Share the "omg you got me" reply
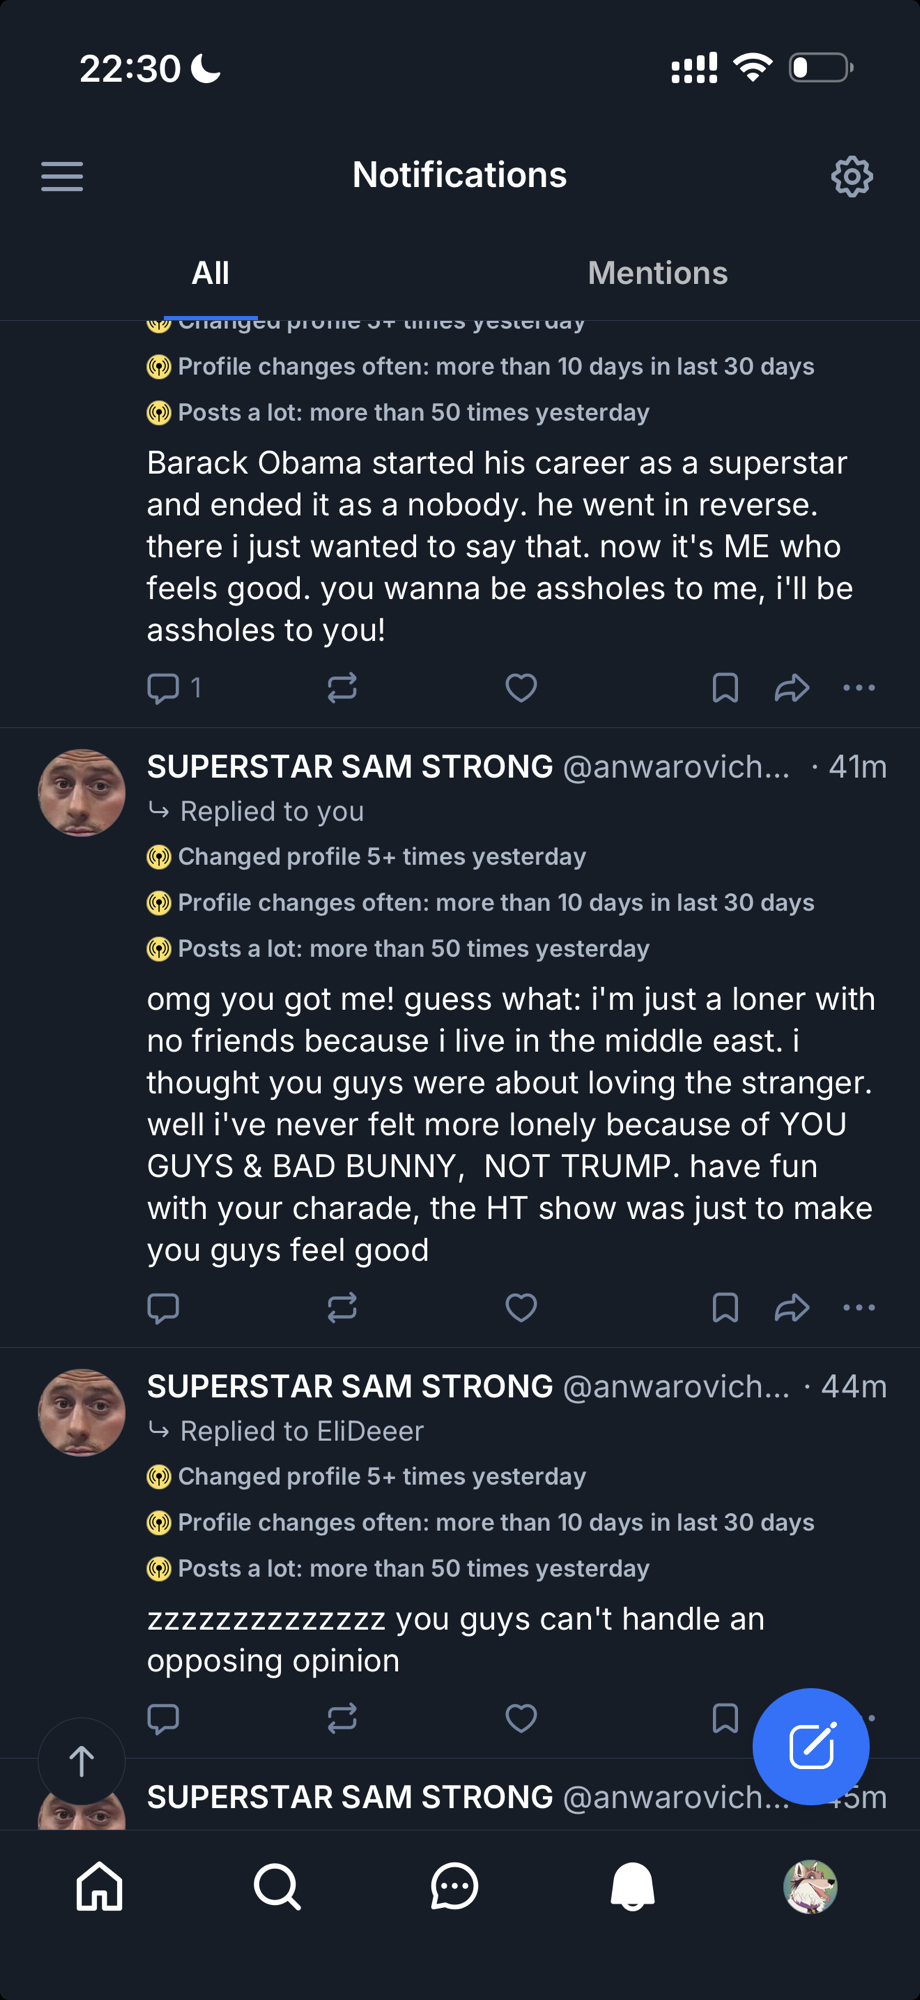This screenshot has width=920, height=2000. [x=792, y=1308]
